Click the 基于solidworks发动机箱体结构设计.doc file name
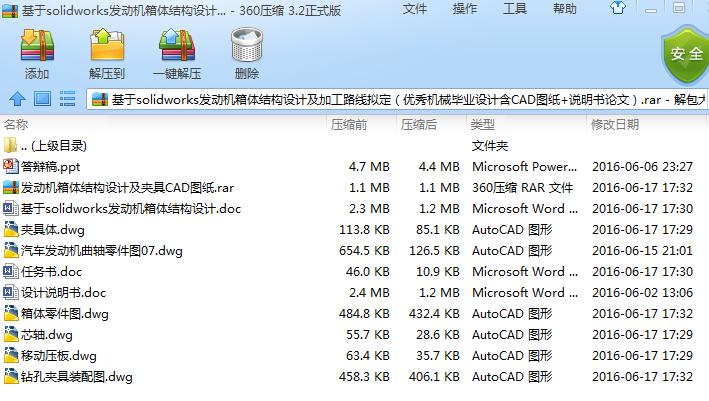The image size is (709, 401). tap(131, 208)
